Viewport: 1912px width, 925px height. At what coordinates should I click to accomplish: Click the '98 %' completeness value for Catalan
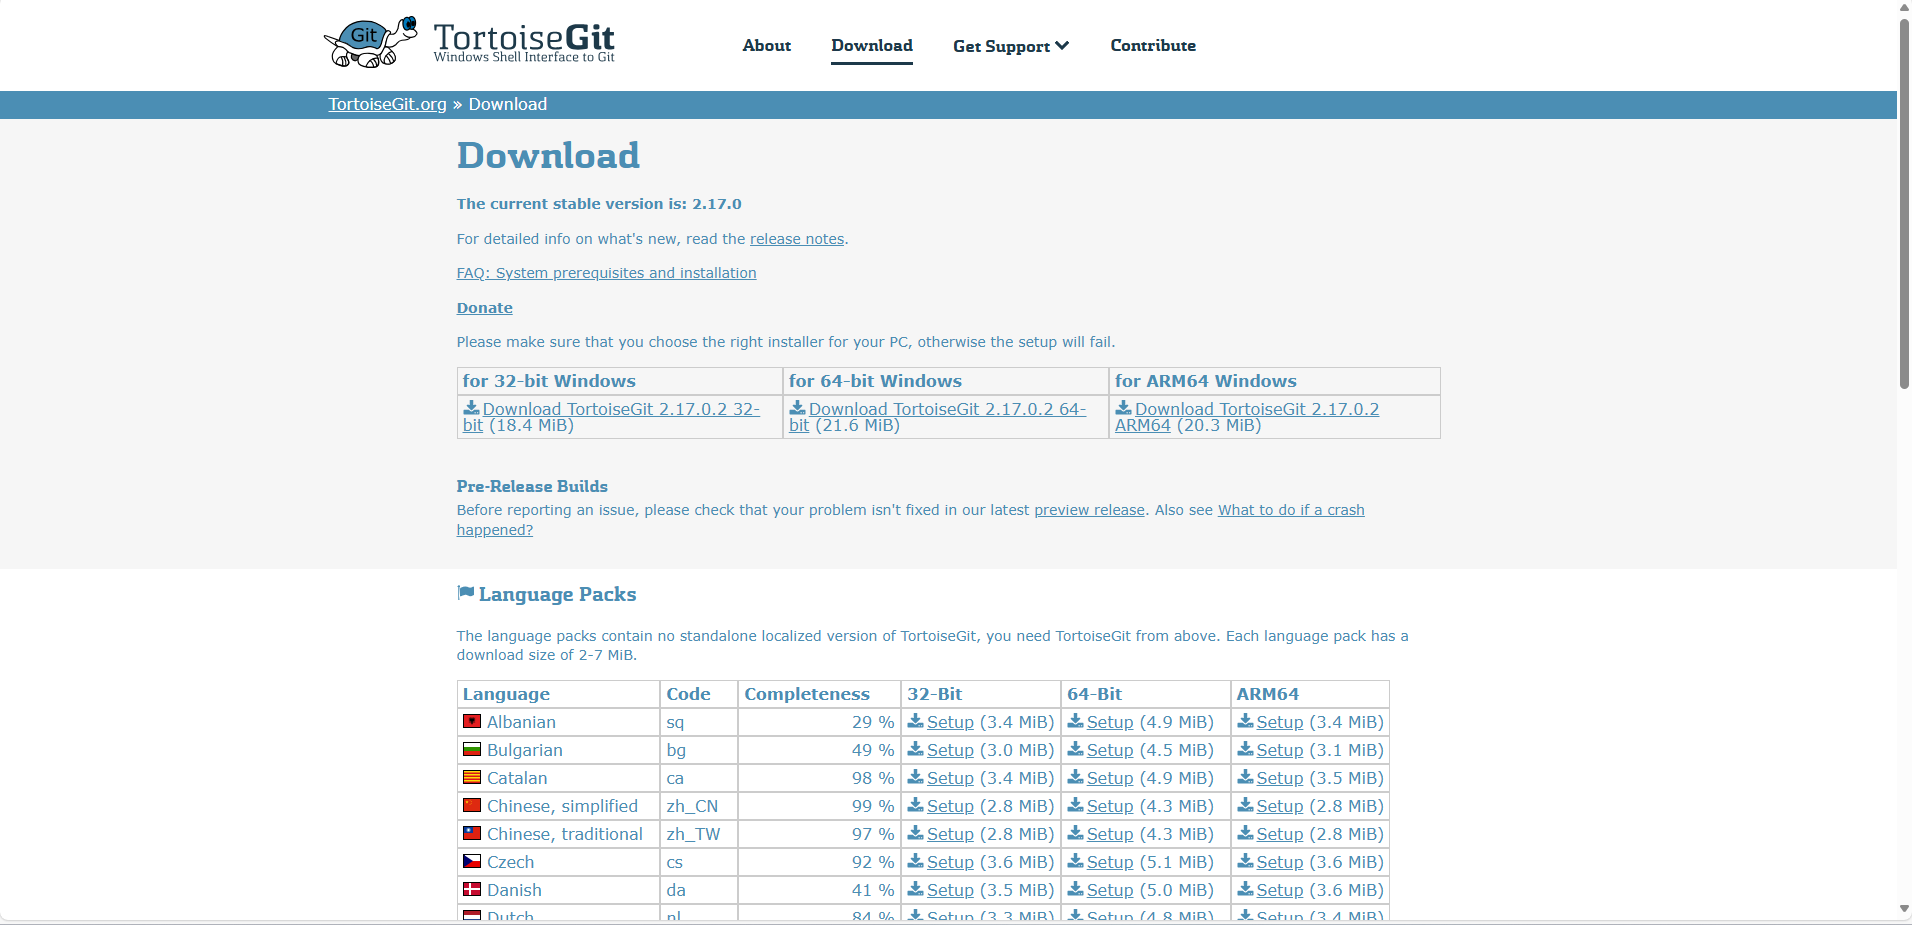click(873, 778)
